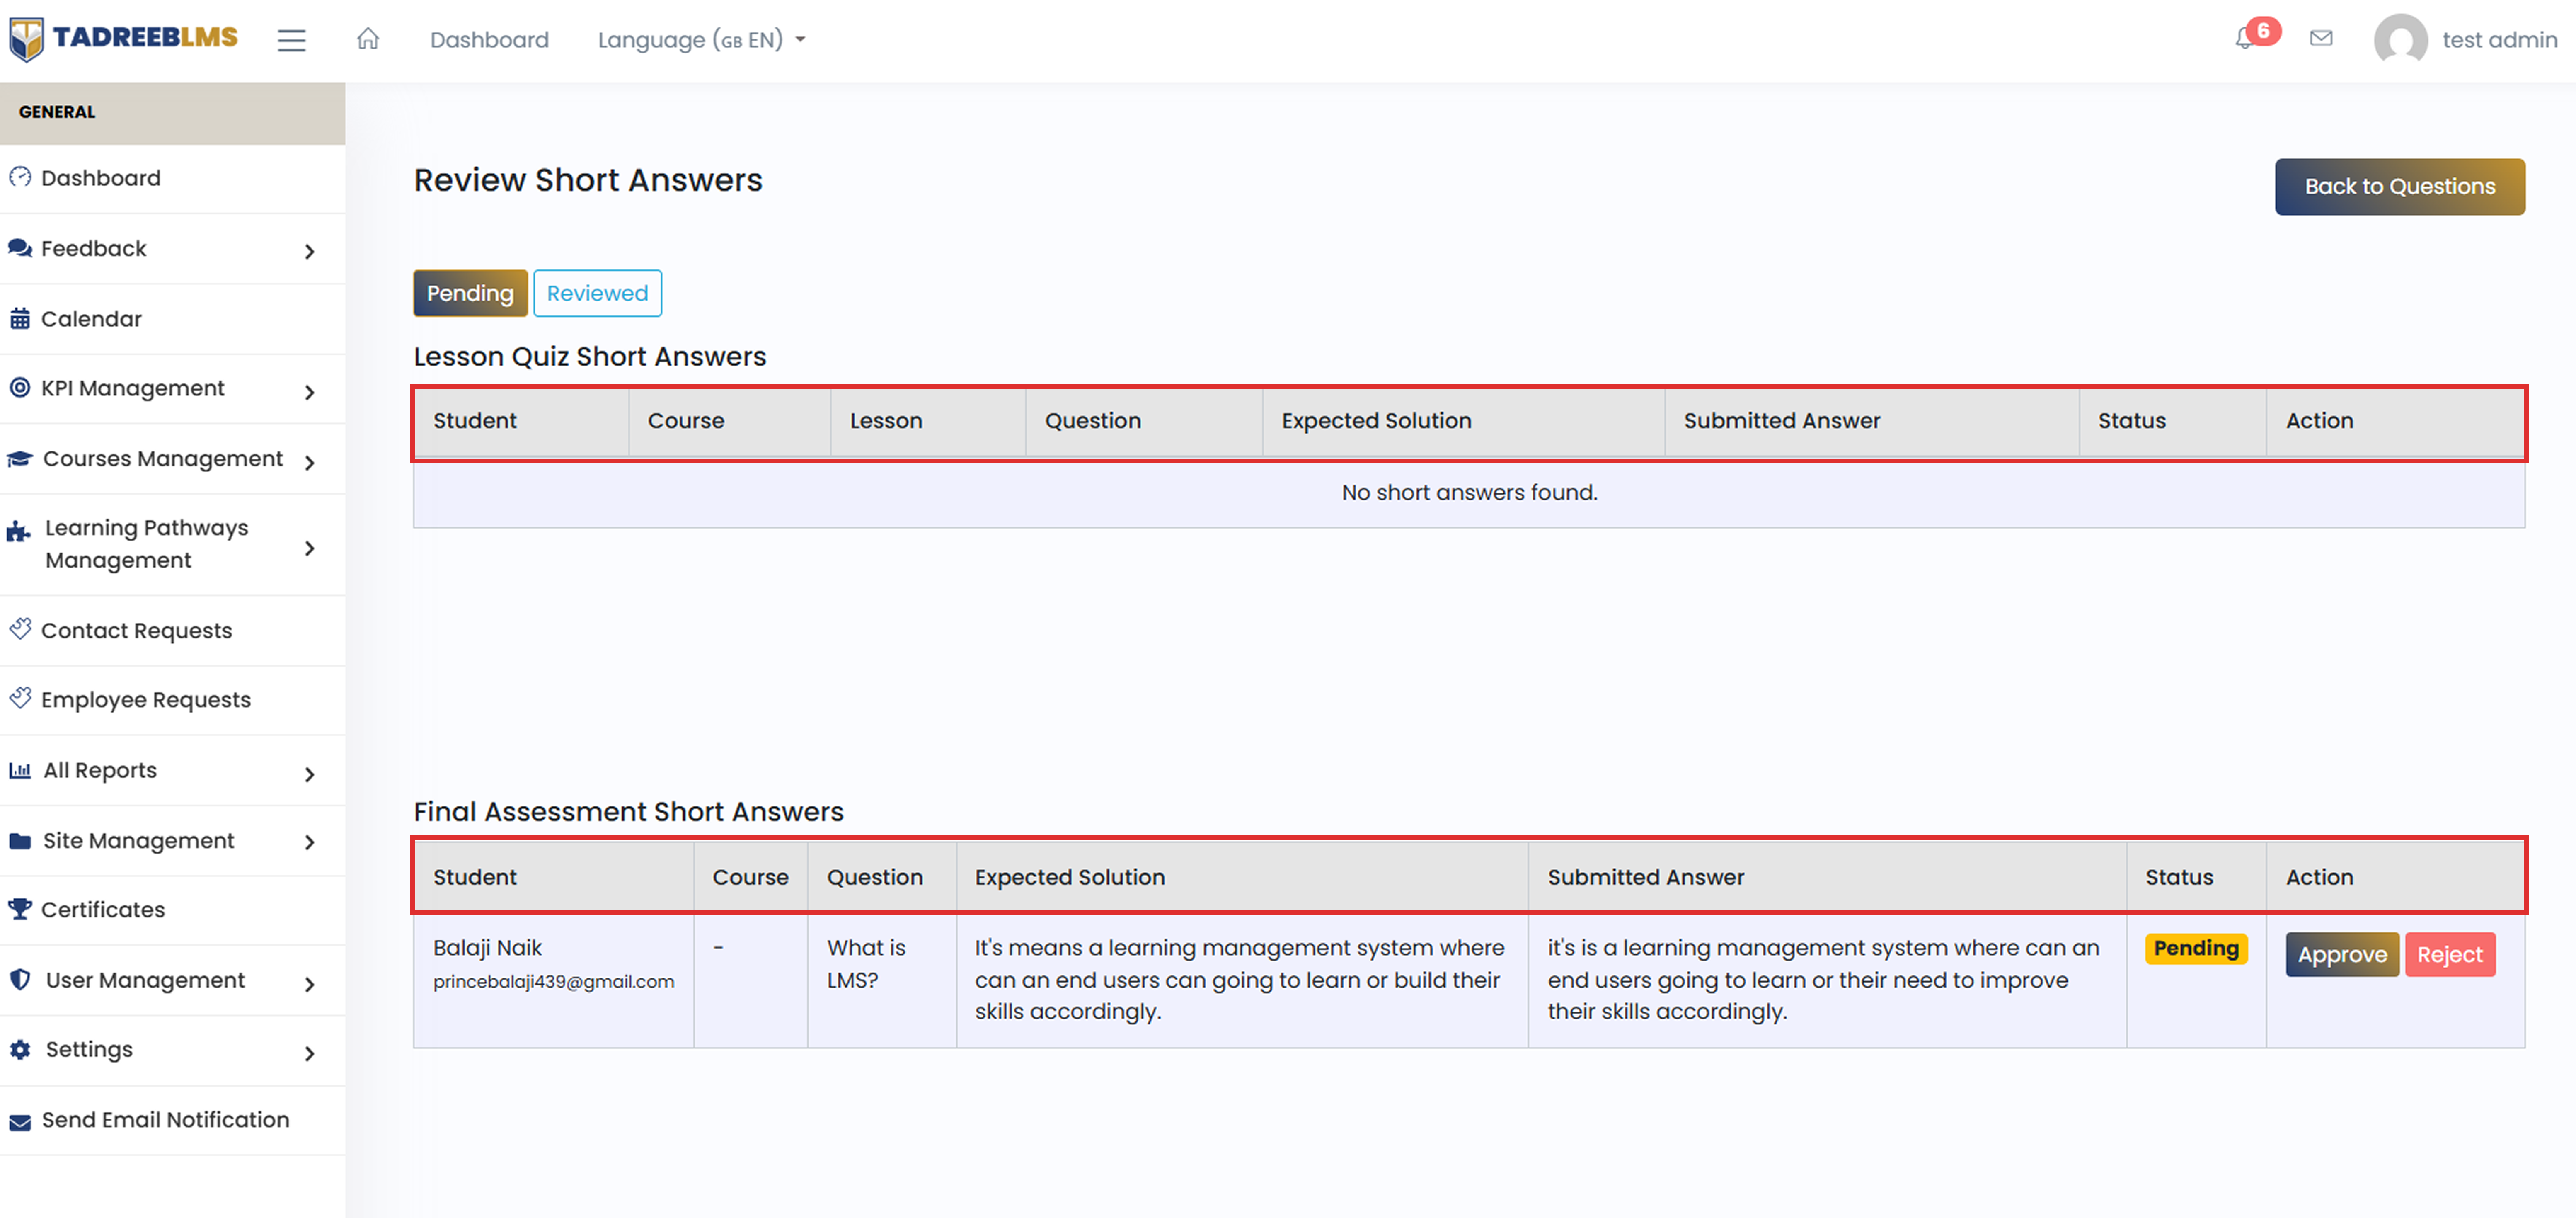This screenshot has height=1218, width=2576.
Task: Toggle the hamburger sidebar menu
Action: click(x=291, y=40)
